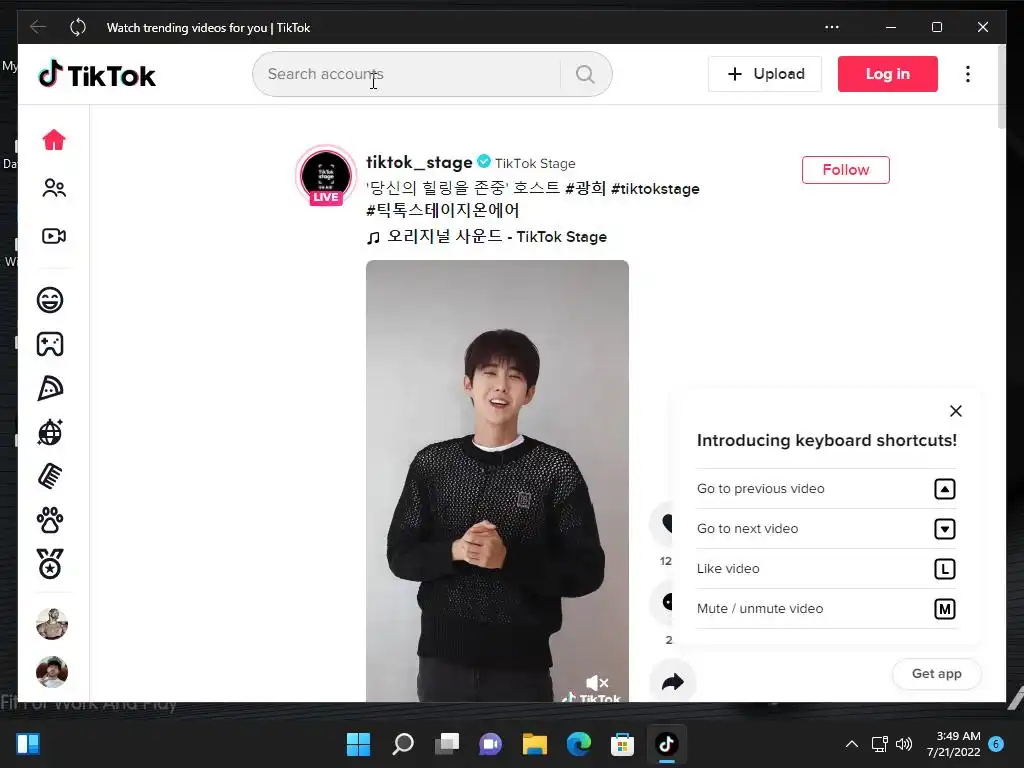Click the up arrow key for previous video
This screenshot has width=1024, height=768.
[x=944, y=489]
